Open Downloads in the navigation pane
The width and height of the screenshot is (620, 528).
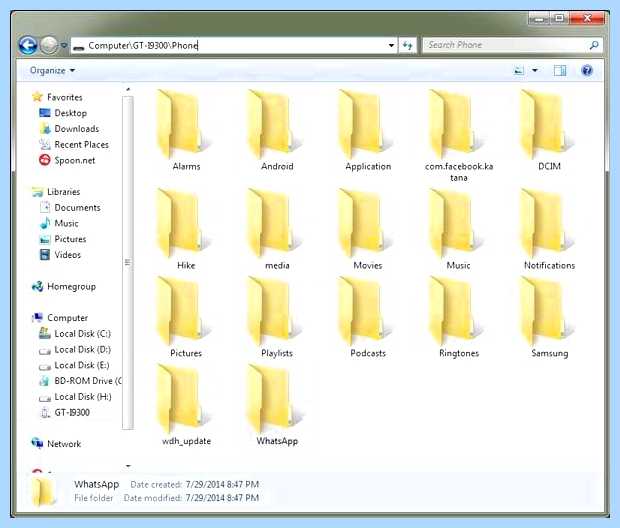(69, 129)
